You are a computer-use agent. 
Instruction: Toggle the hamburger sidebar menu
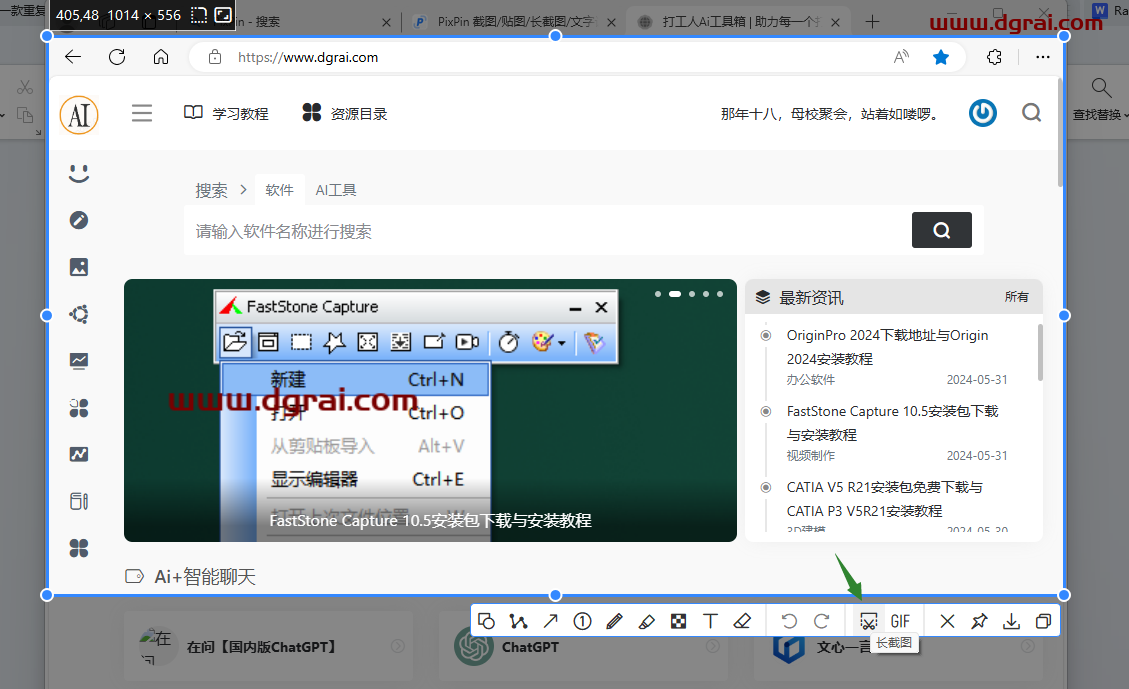[x=142, y=113]
